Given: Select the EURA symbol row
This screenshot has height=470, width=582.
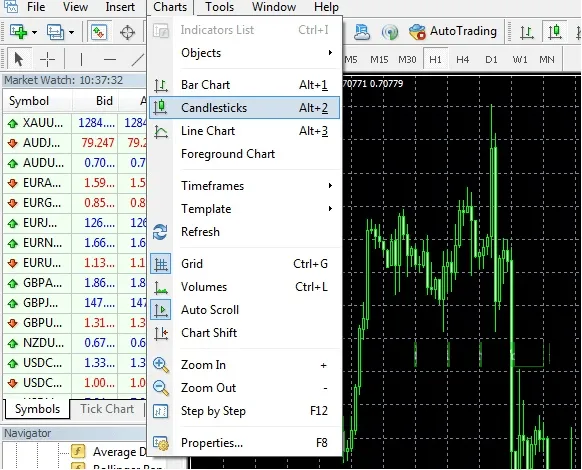Looking at the screenshot, I should tap(75, 183).
